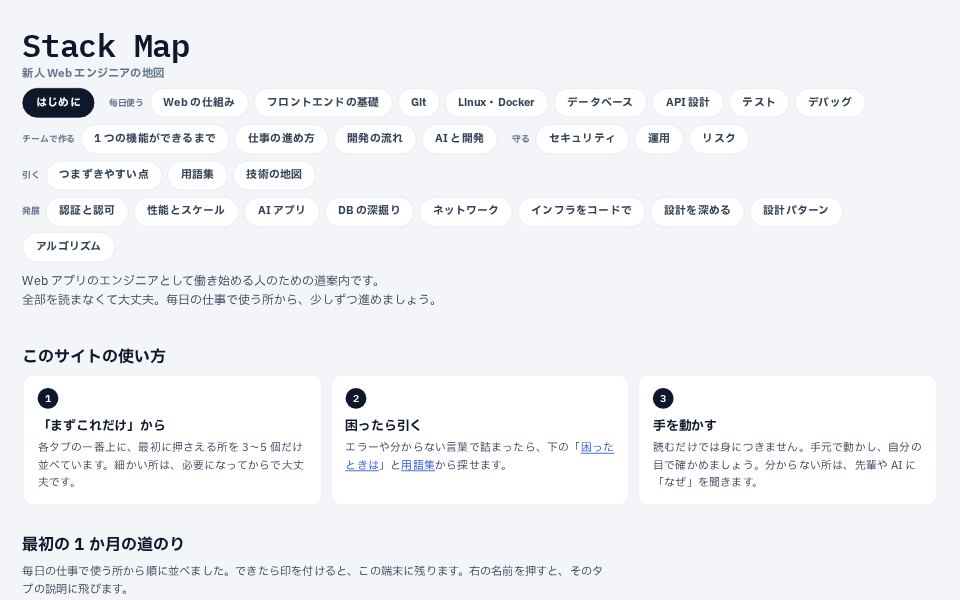Open DB の深掘り tab

[369, 211]
